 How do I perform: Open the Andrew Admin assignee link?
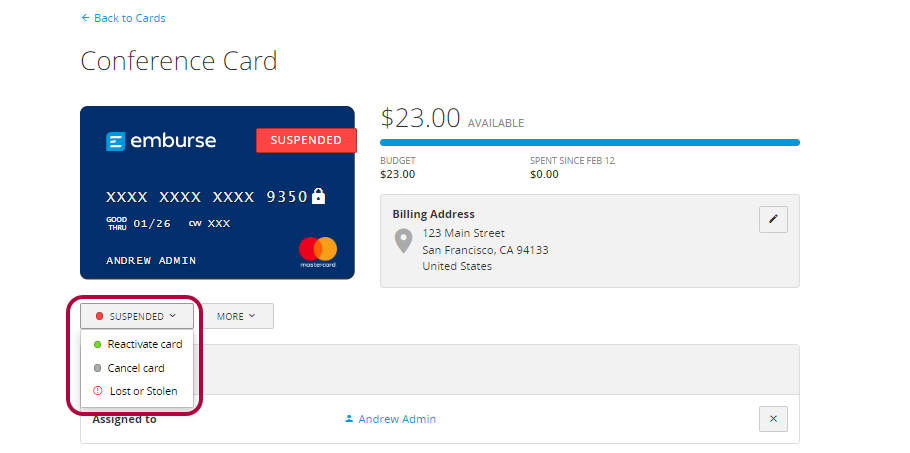tap(397, 419)
